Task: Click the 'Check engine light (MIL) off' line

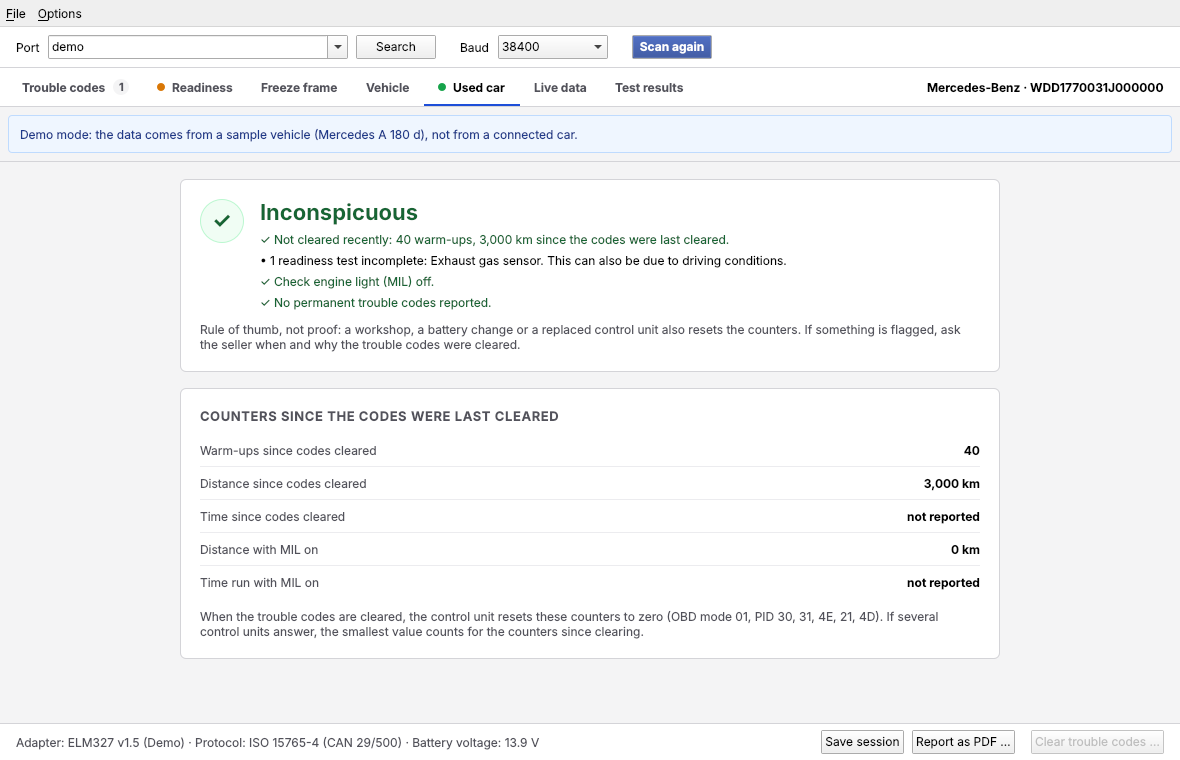Action: pyautogui.click(x=347, y=282)
